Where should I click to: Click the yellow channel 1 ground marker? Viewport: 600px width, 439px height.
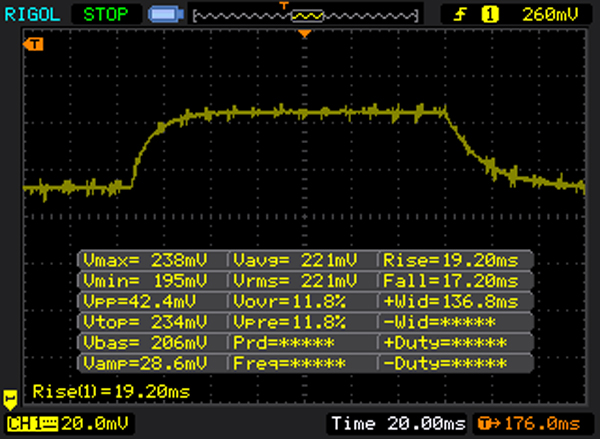10,396
